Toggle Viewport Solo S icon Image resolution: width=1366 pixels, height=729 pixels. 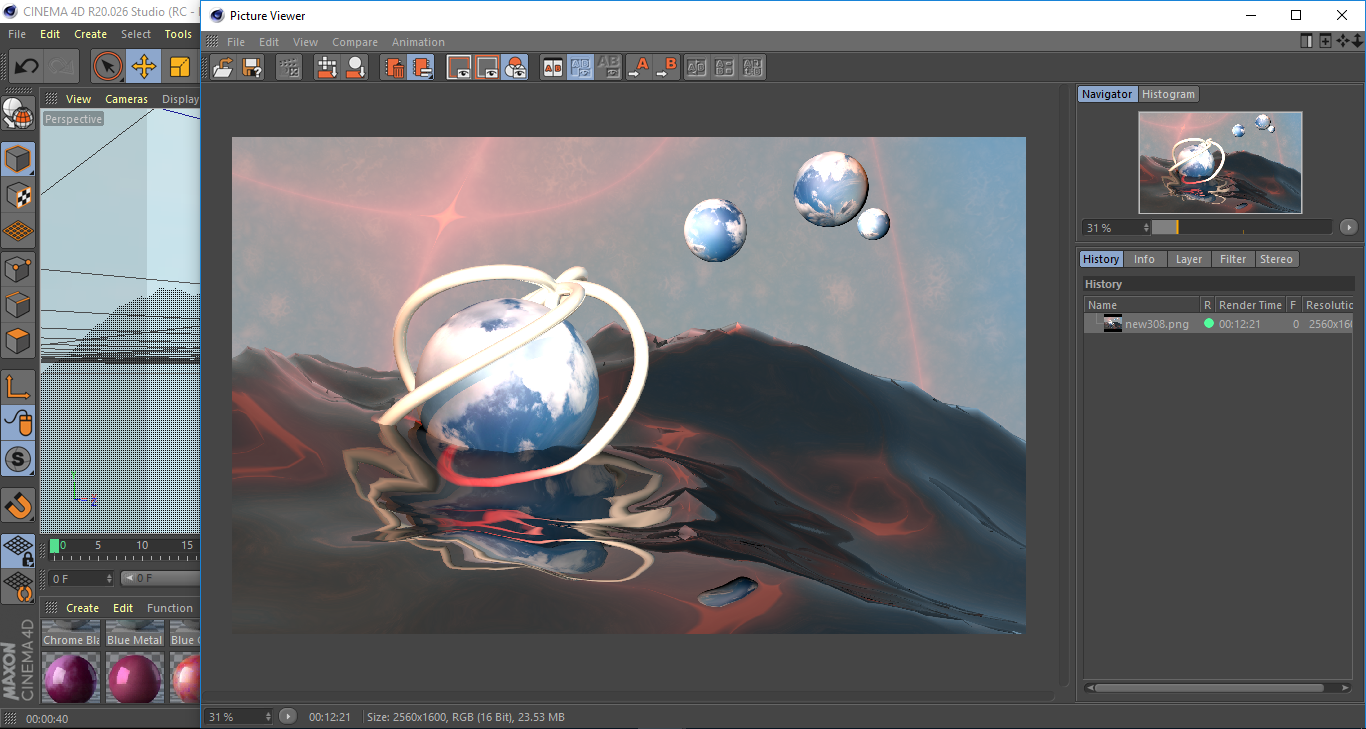pos(18,460)
